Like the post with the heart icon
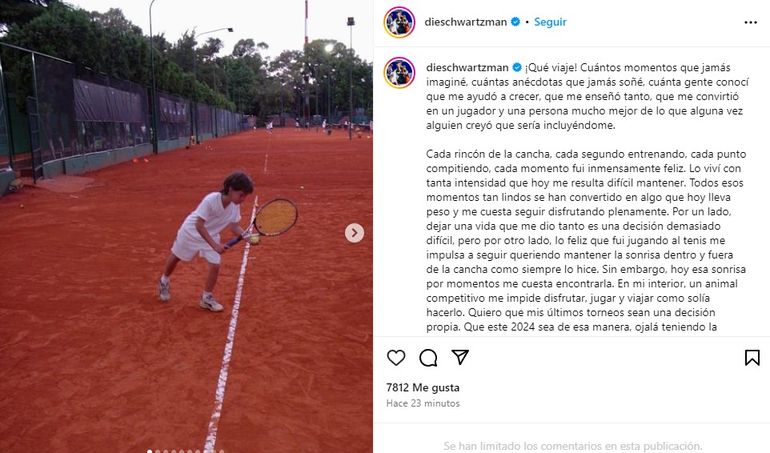Screen dimensions: 770x453 point(396,357)
